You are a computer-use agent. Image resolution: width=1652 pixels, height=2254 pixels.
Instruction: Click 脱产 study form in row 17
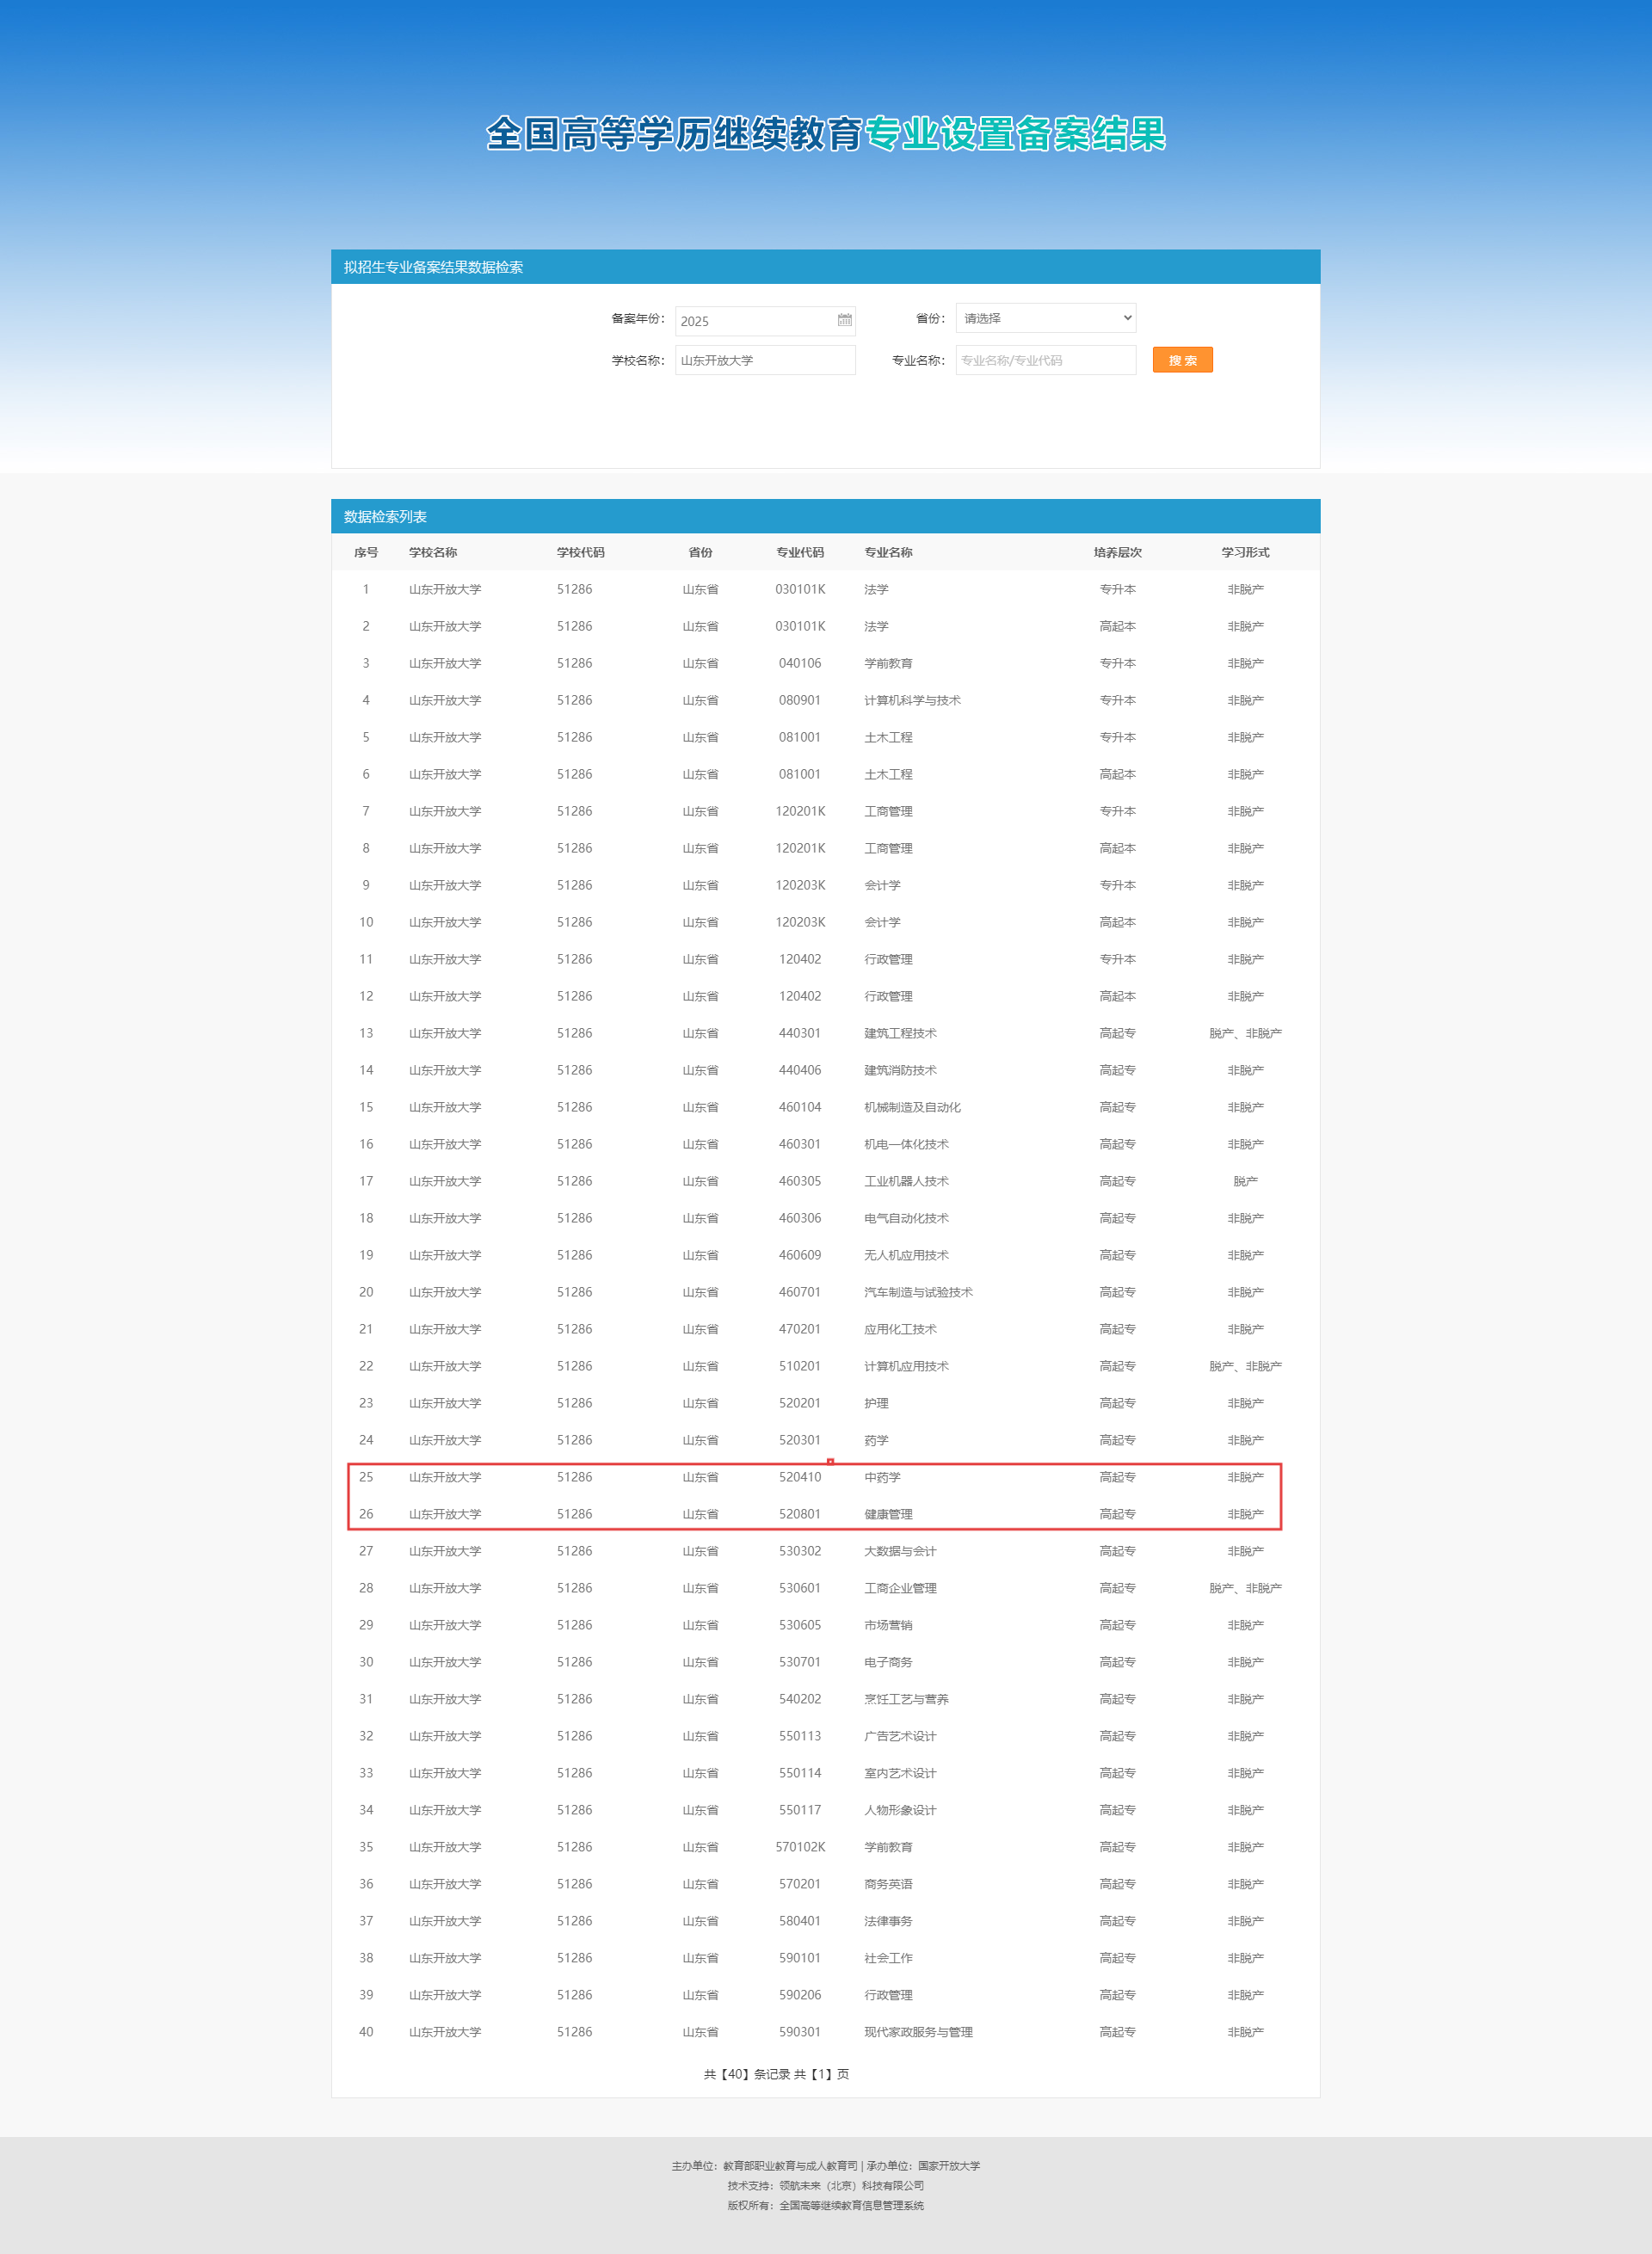[x=1245, y=1181]
